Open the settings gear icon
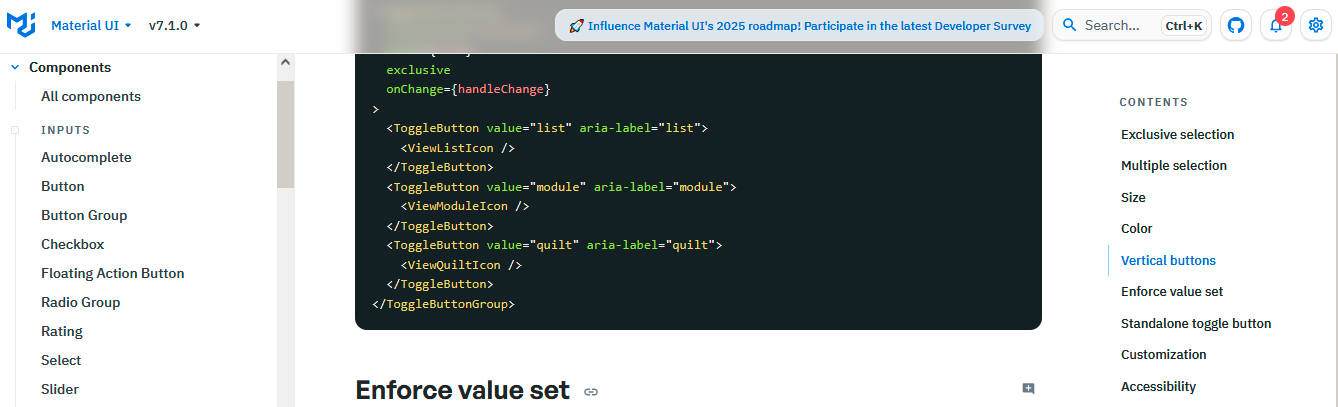 tap(1316, 25)
